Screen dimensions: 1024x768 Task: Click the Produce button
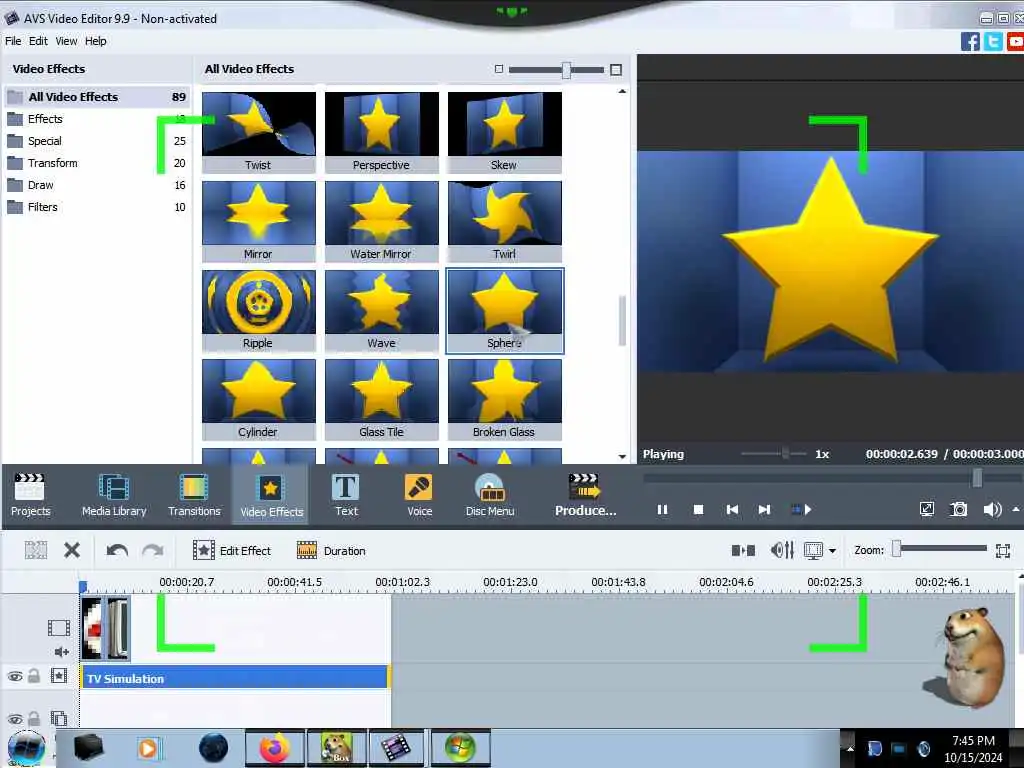tap(585, 495)
